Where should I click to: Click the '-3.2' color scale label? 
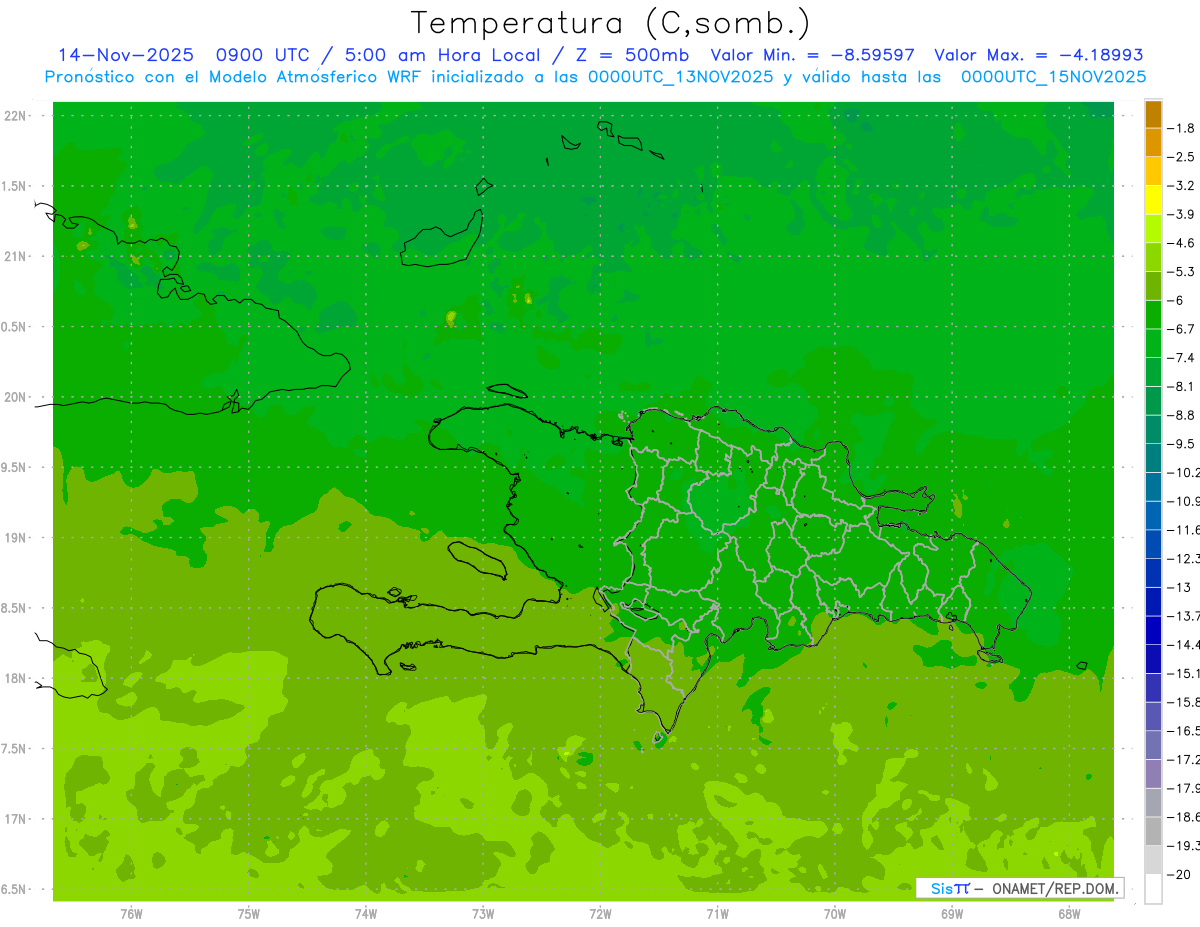pyautogui.click(x=1181, y=186)
